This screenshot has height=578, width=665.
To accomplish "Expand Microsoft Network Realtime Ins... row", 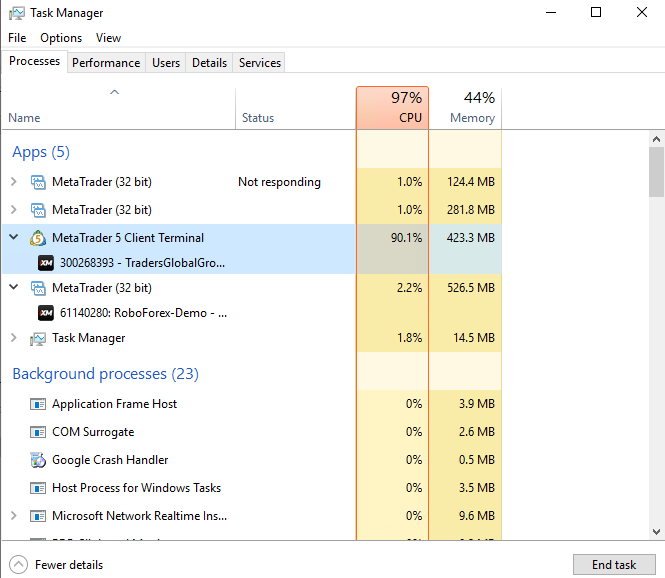I will pyautogui.click(x=14, y=516).
